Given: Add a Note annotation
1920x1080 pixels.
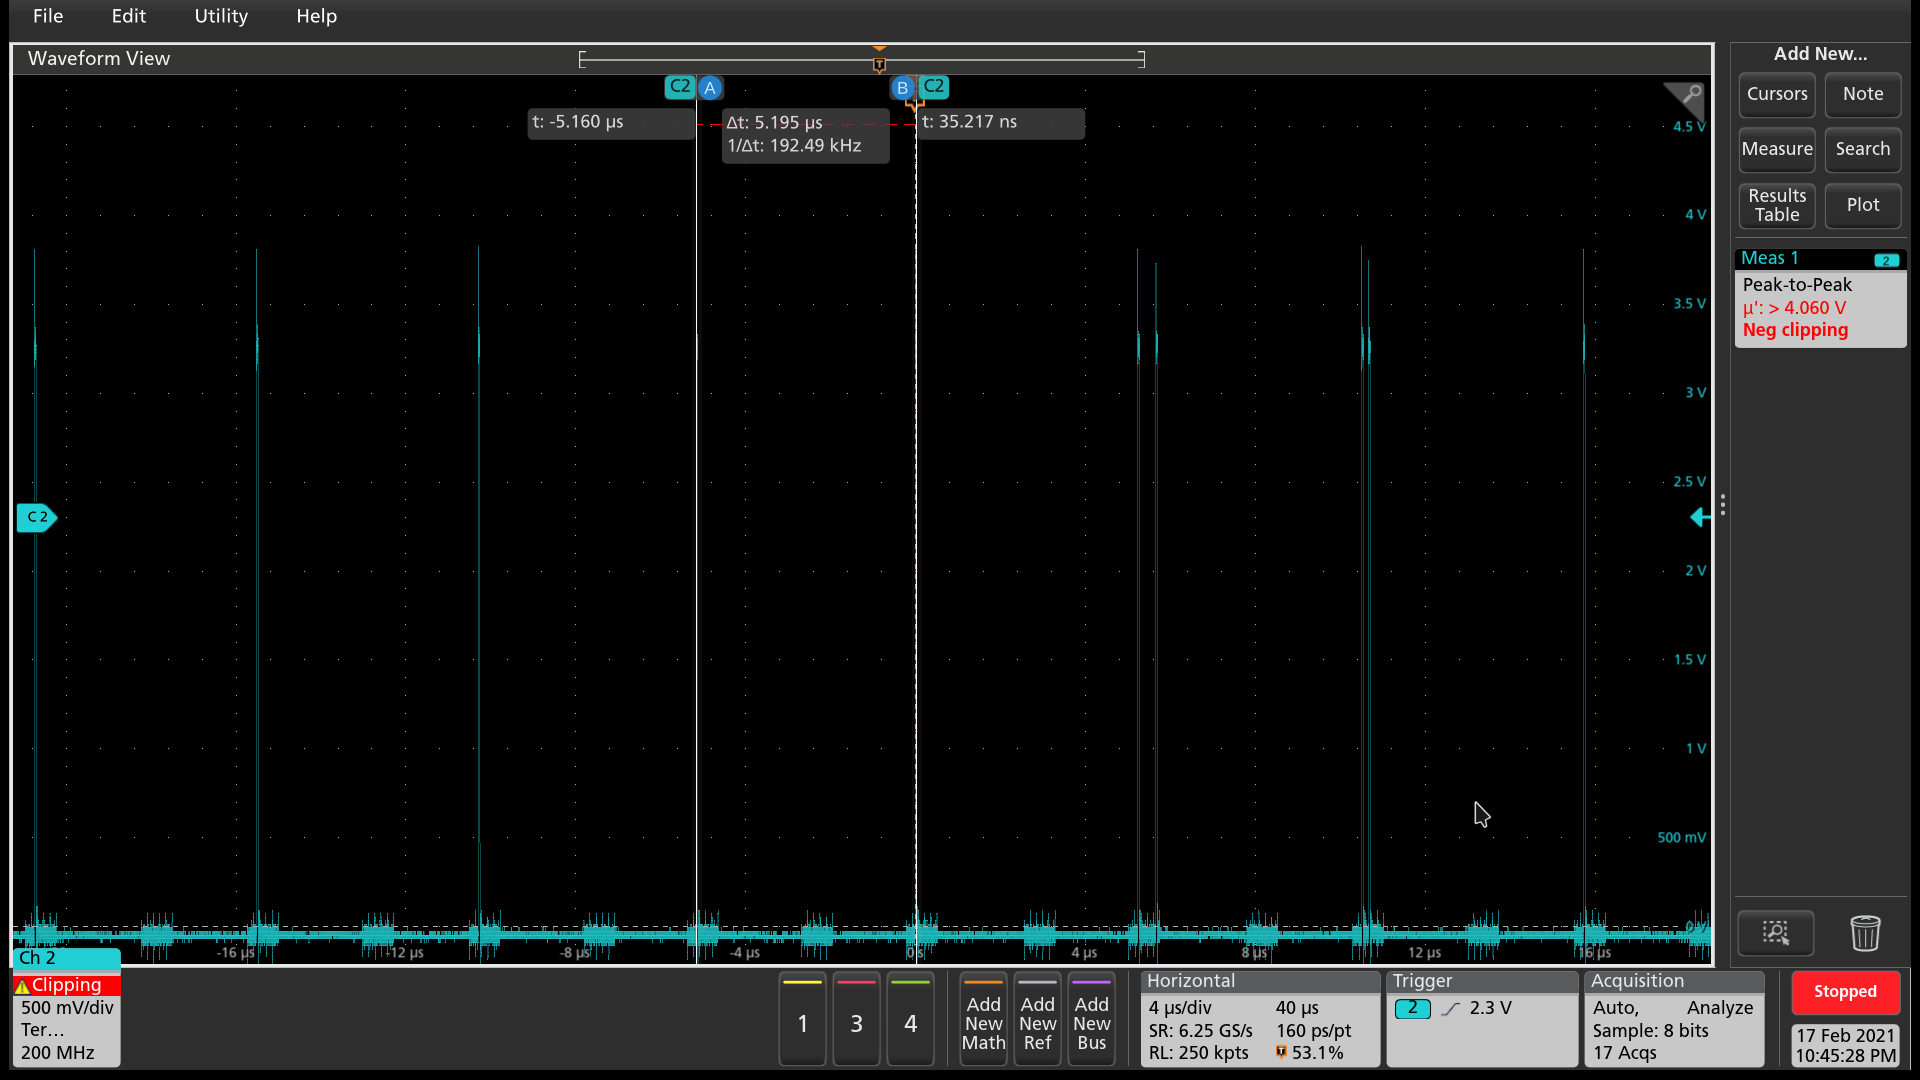Looking at the screenshot, I should pos(1863,94).
